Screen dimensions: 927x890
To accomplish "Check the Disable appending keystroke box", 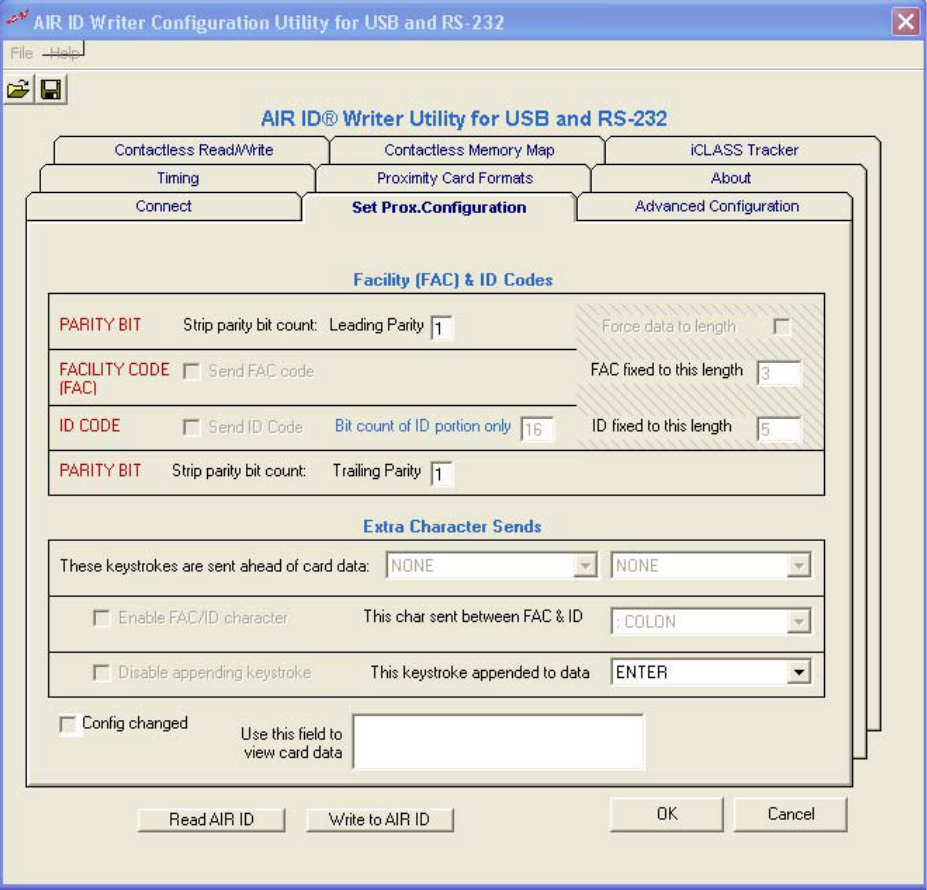I will click(x=101, y=673).
